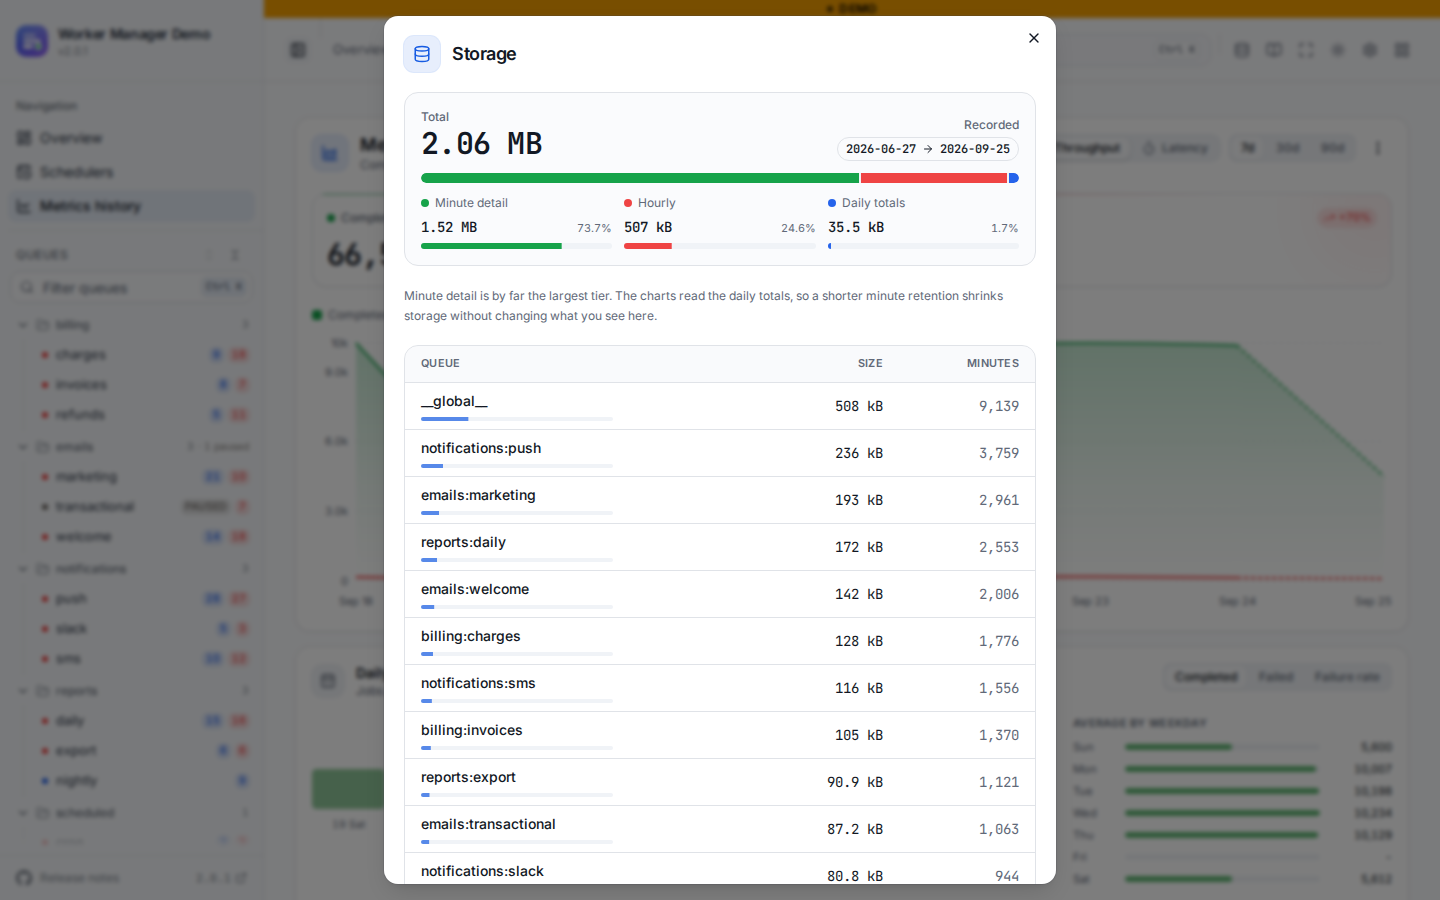Click the Daily totals size 35.5 kB

pyautogui.click(x=856, y=228)
